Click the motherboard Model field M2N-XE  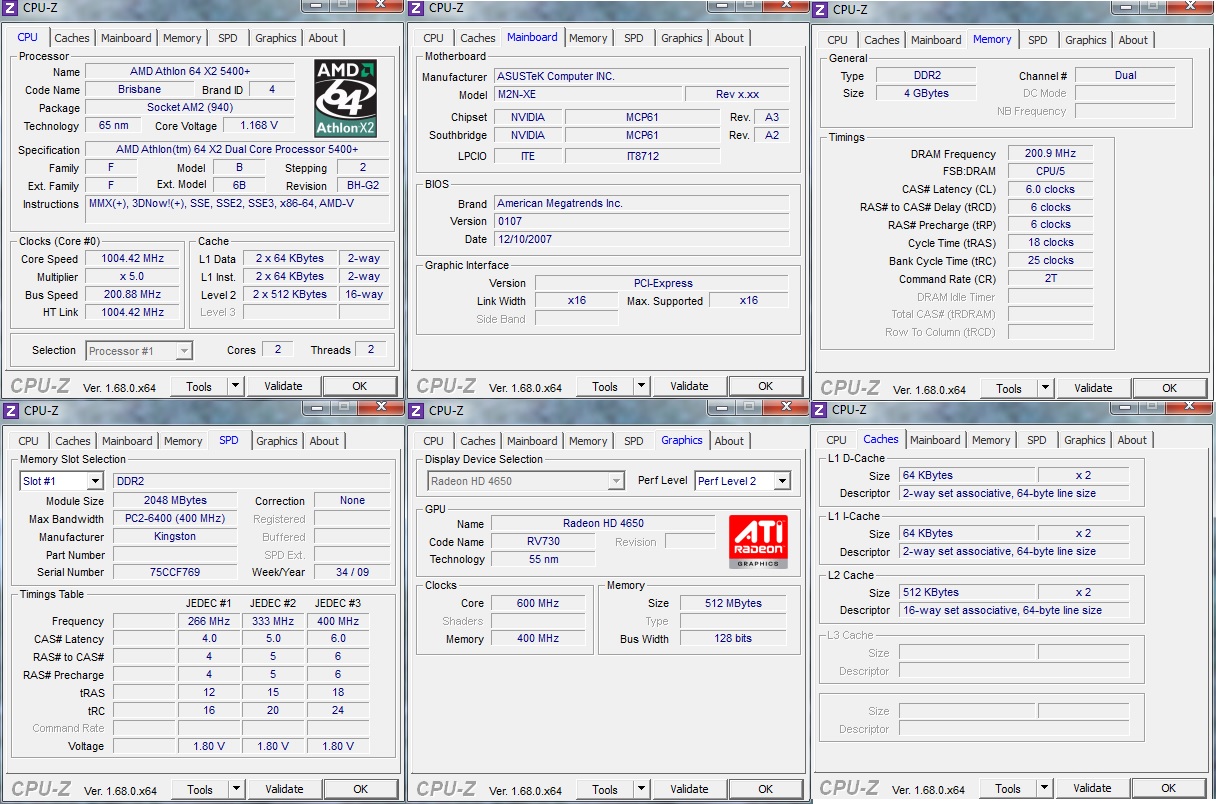(x=586, y=95)
